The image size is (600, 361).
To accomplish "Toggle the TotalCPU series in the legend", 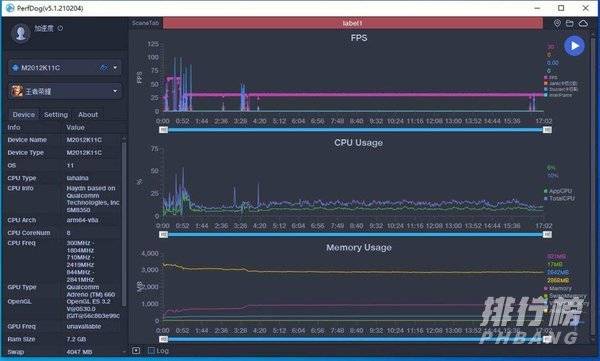I will (x=559, y=198).
